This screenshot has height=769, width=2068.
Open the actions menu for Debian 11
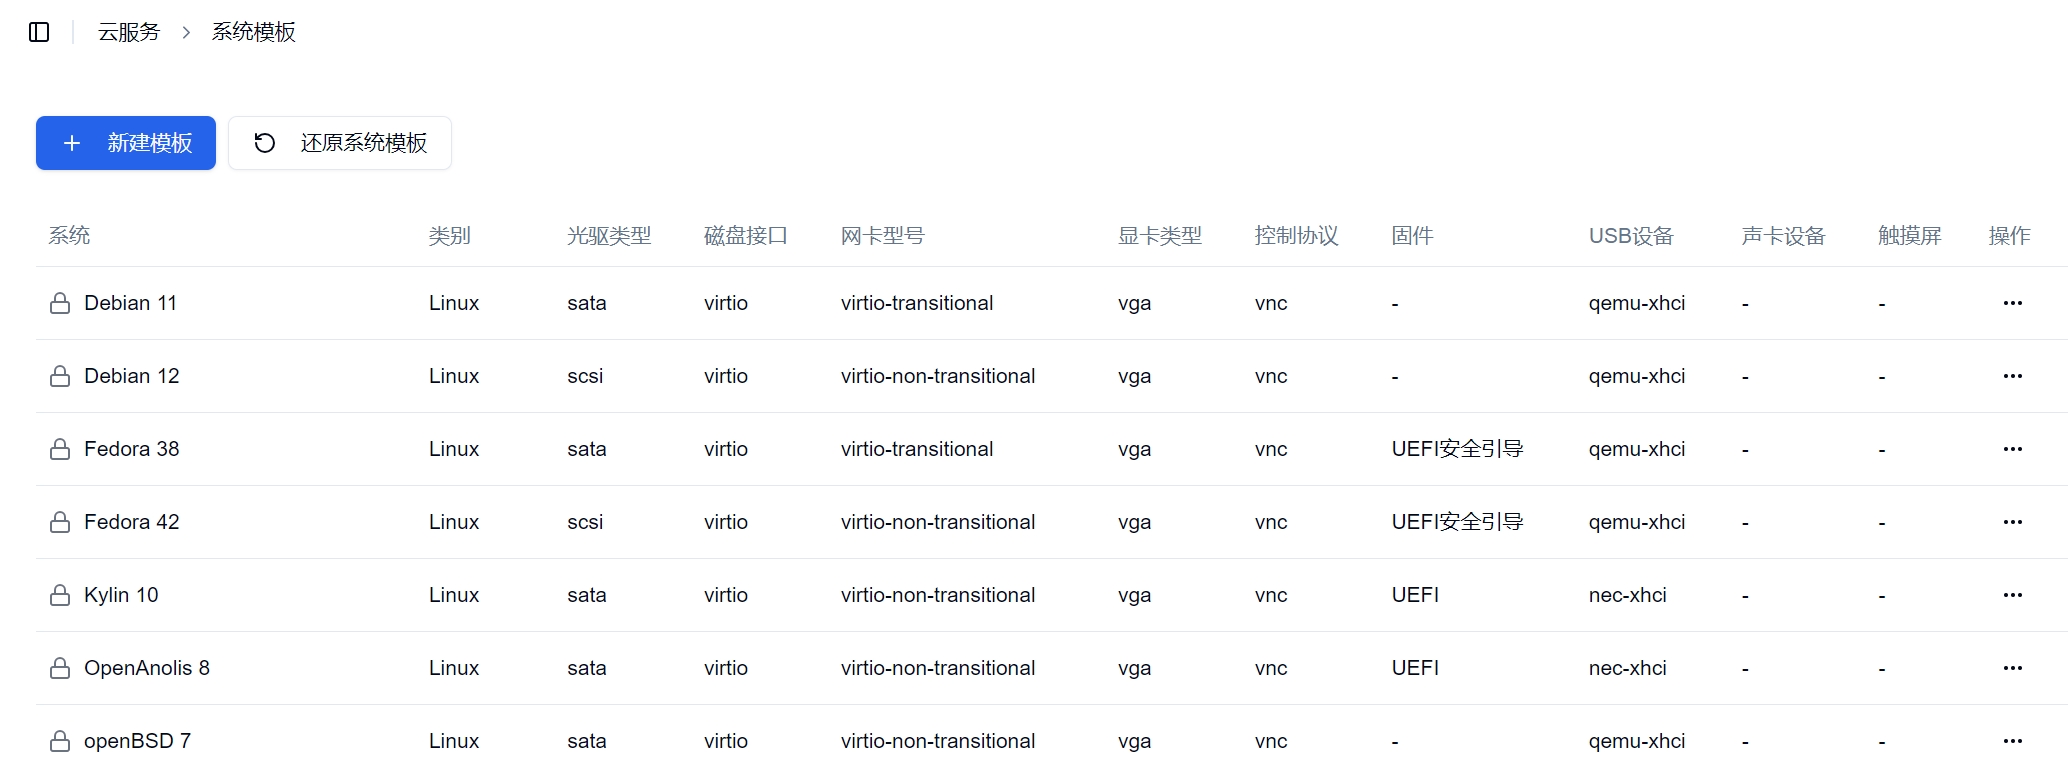(2013, 303)
